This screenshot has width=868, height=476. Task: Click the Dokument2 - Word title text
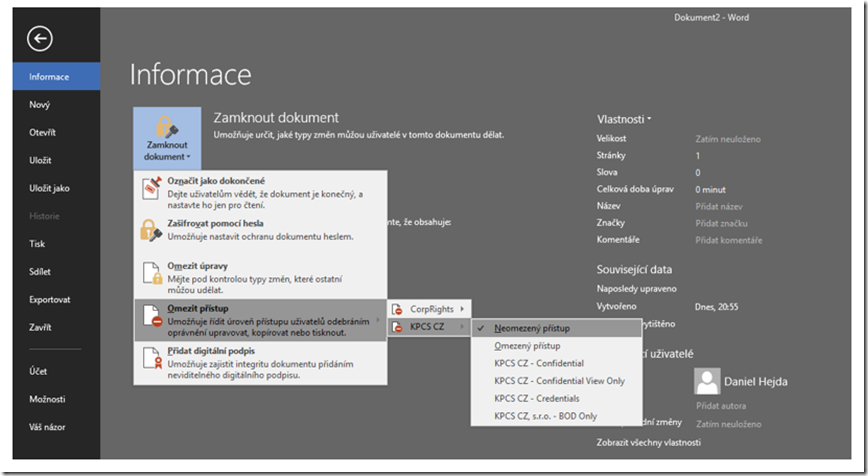[711, 18]
